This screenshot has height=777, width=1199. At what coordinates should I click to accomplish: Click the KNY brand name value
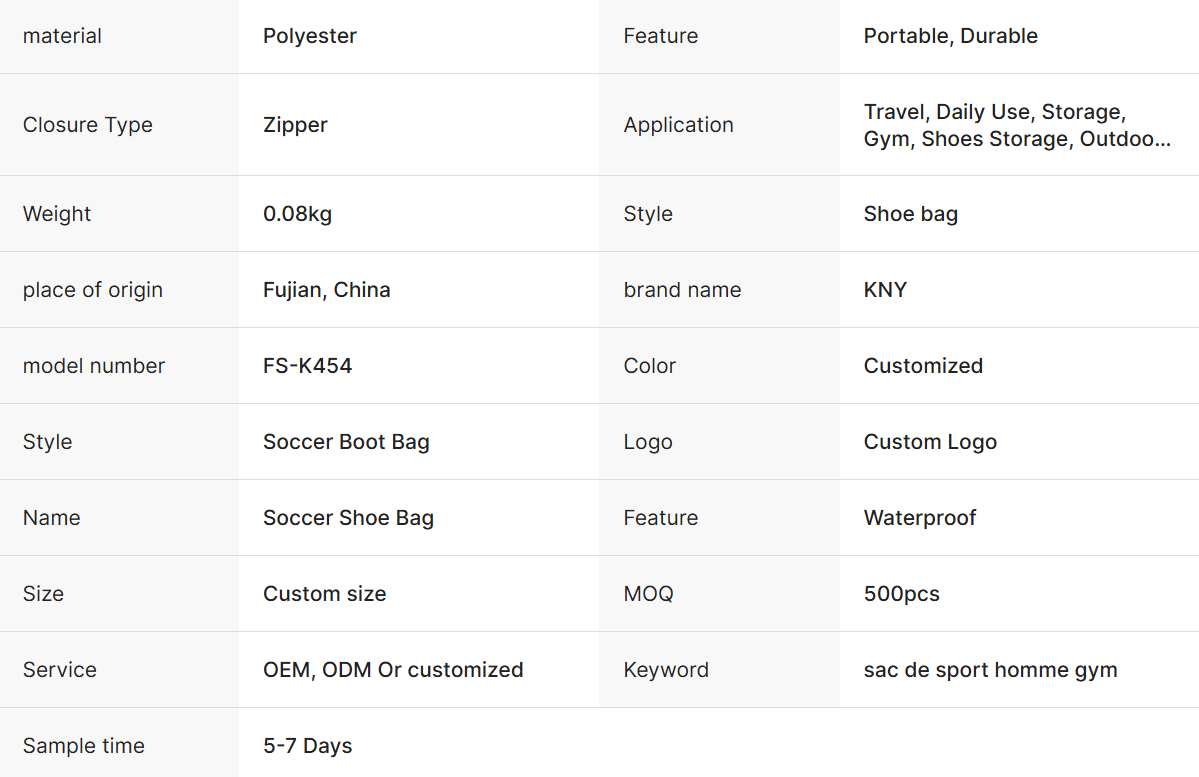[x=885, y=290]
